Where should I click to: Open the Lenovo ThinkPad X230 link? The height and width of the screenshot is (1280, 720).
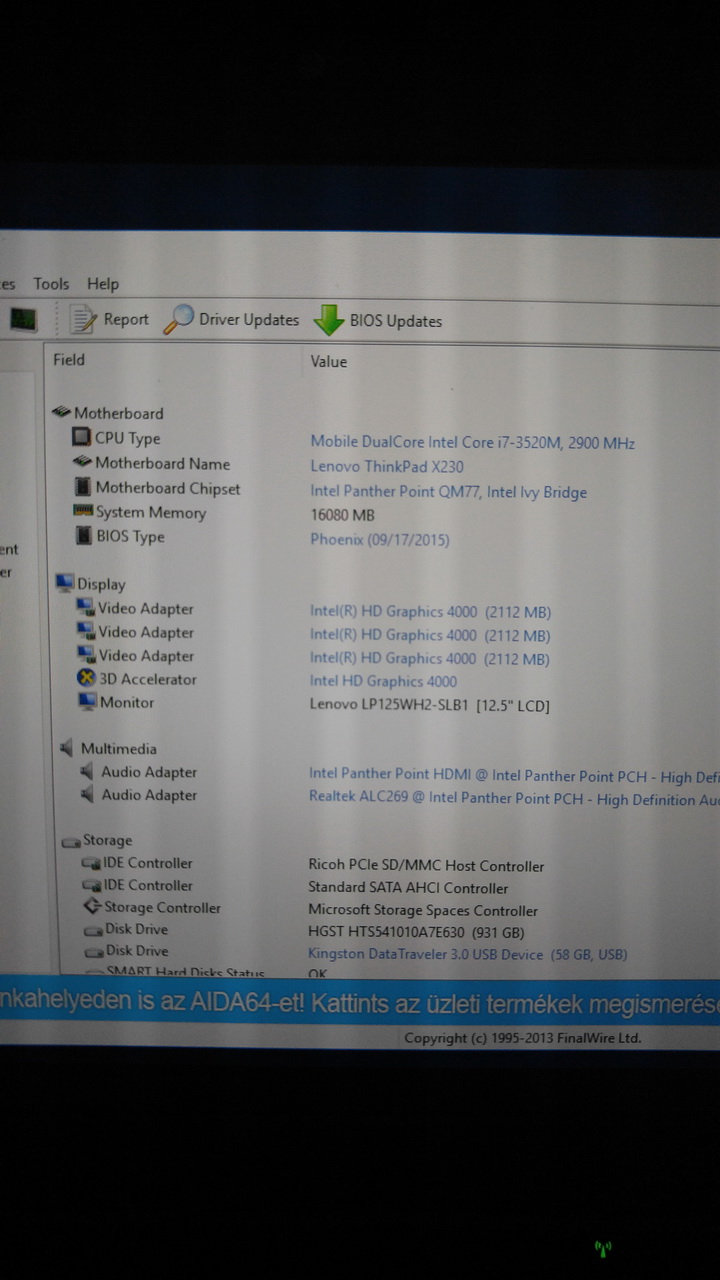tap(387, 466)
